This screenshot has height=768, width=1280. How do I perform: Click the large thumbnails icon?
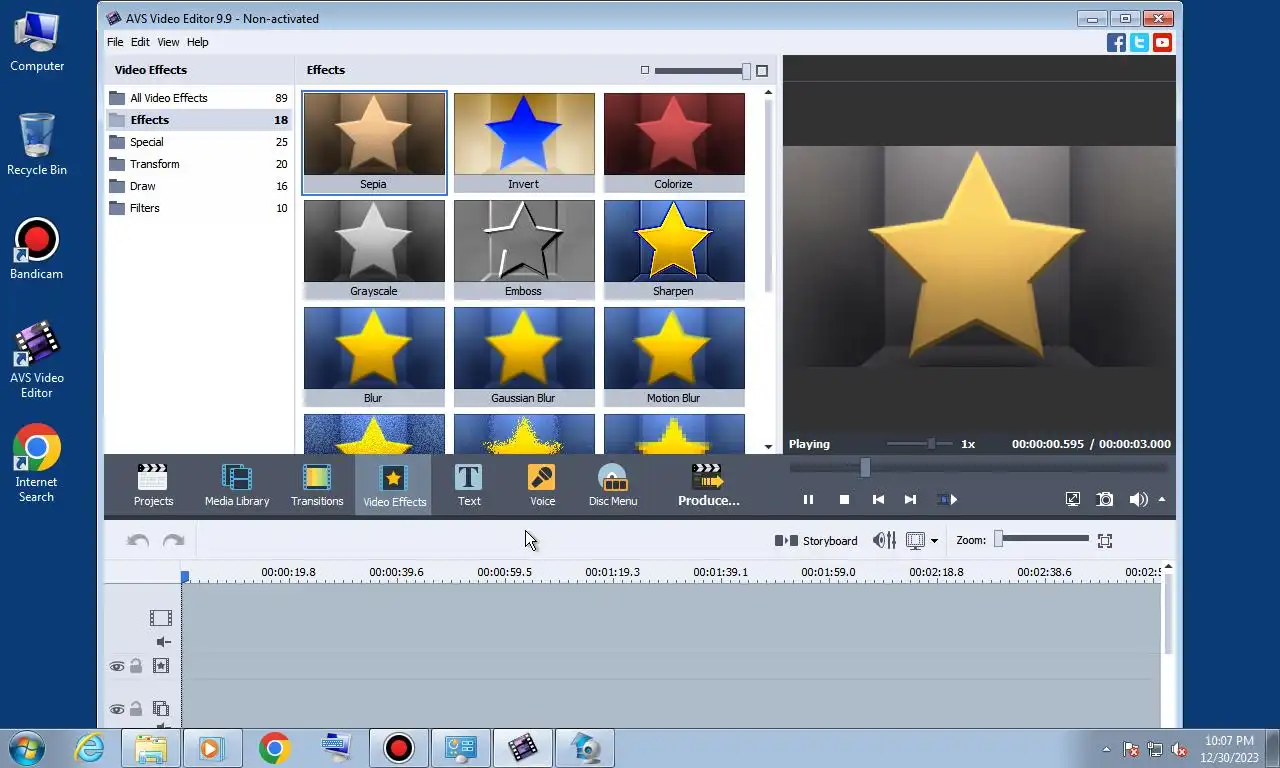(762, 70)
